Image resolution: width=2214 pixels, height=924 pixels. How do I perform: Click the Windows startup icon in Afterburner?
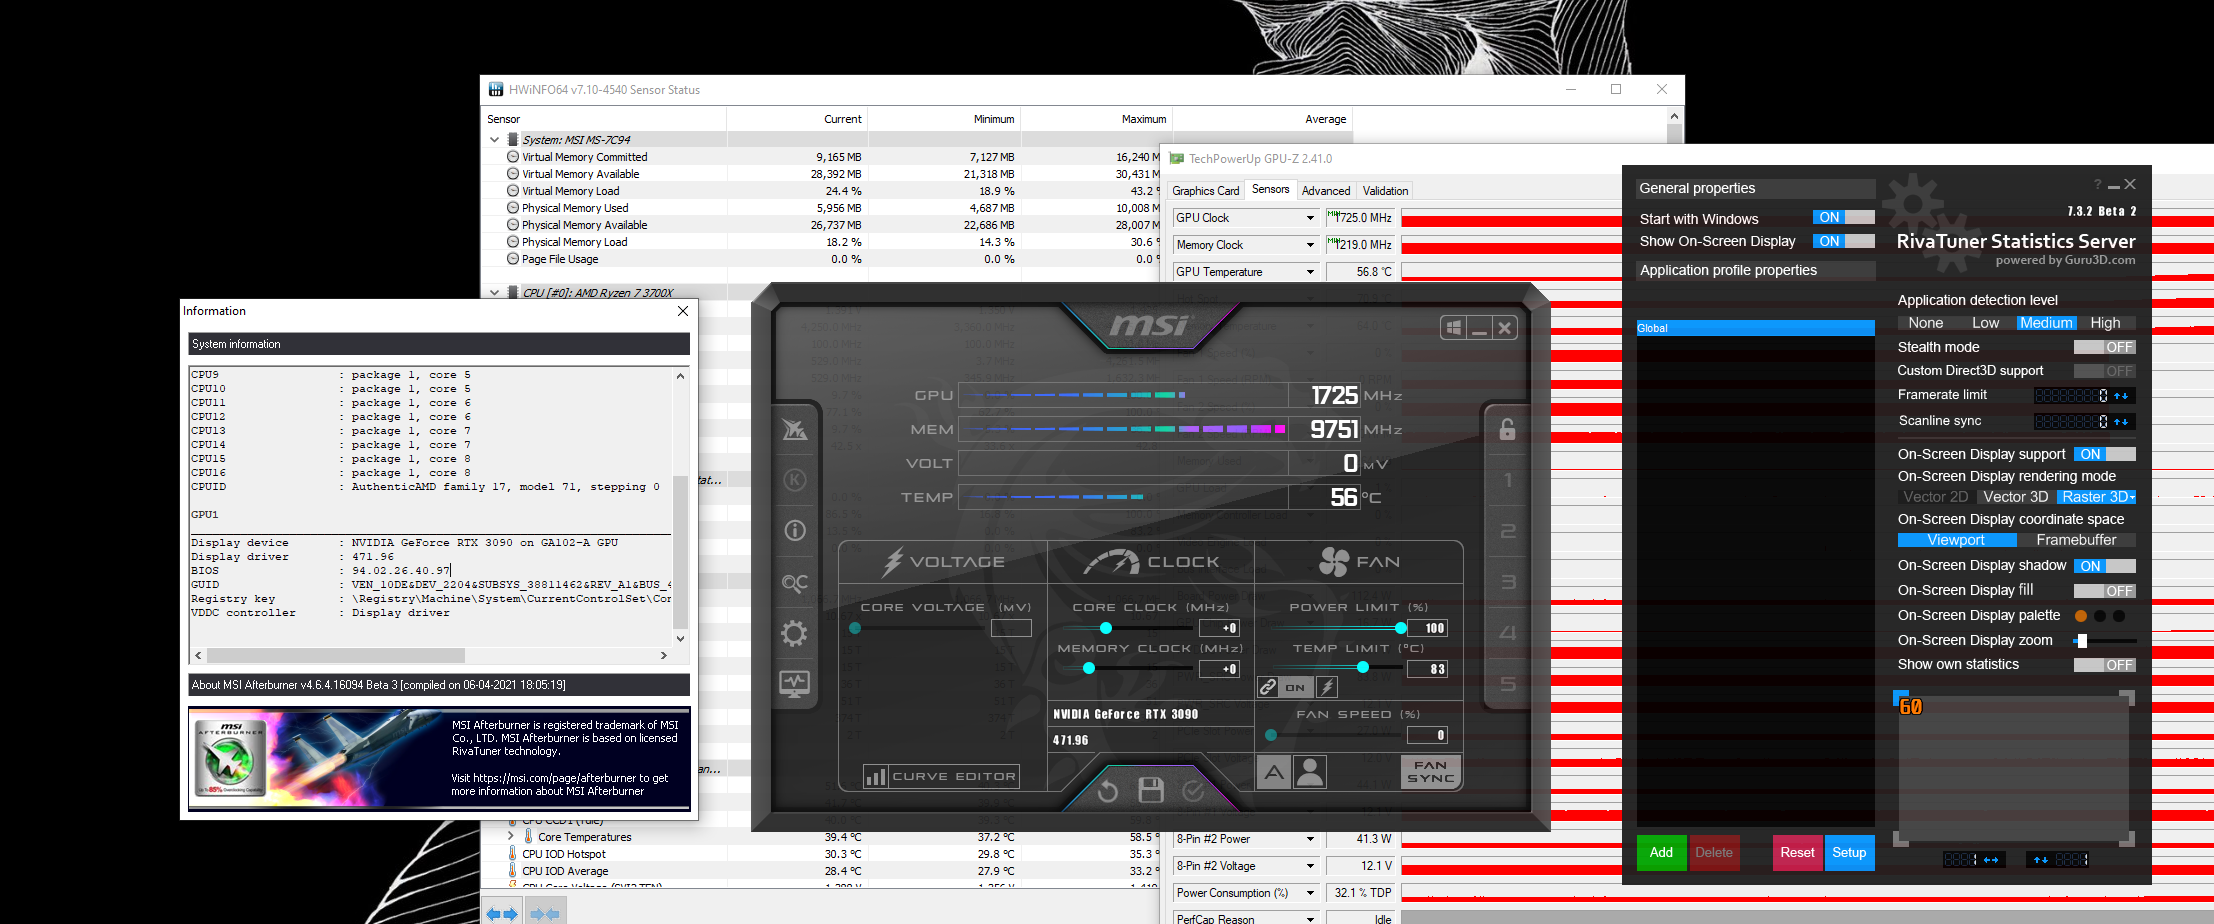[1454, 328]
